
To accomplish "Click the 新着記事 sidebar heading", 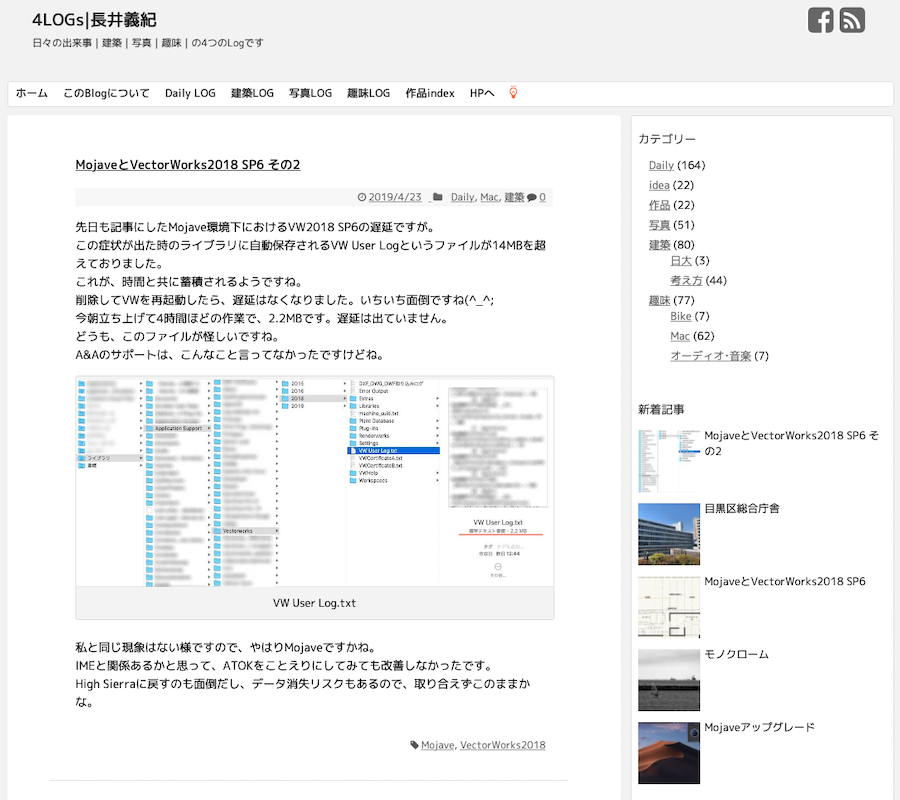I will [x=661, y=410].
